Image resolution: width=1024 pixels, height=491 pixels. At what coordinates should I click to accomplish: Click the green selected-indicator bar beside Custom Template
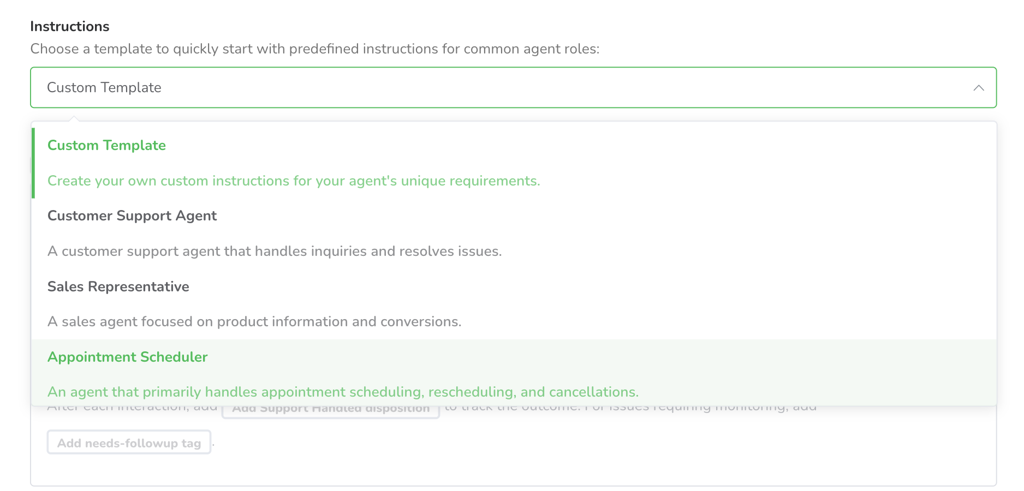[x=33, y=163]
